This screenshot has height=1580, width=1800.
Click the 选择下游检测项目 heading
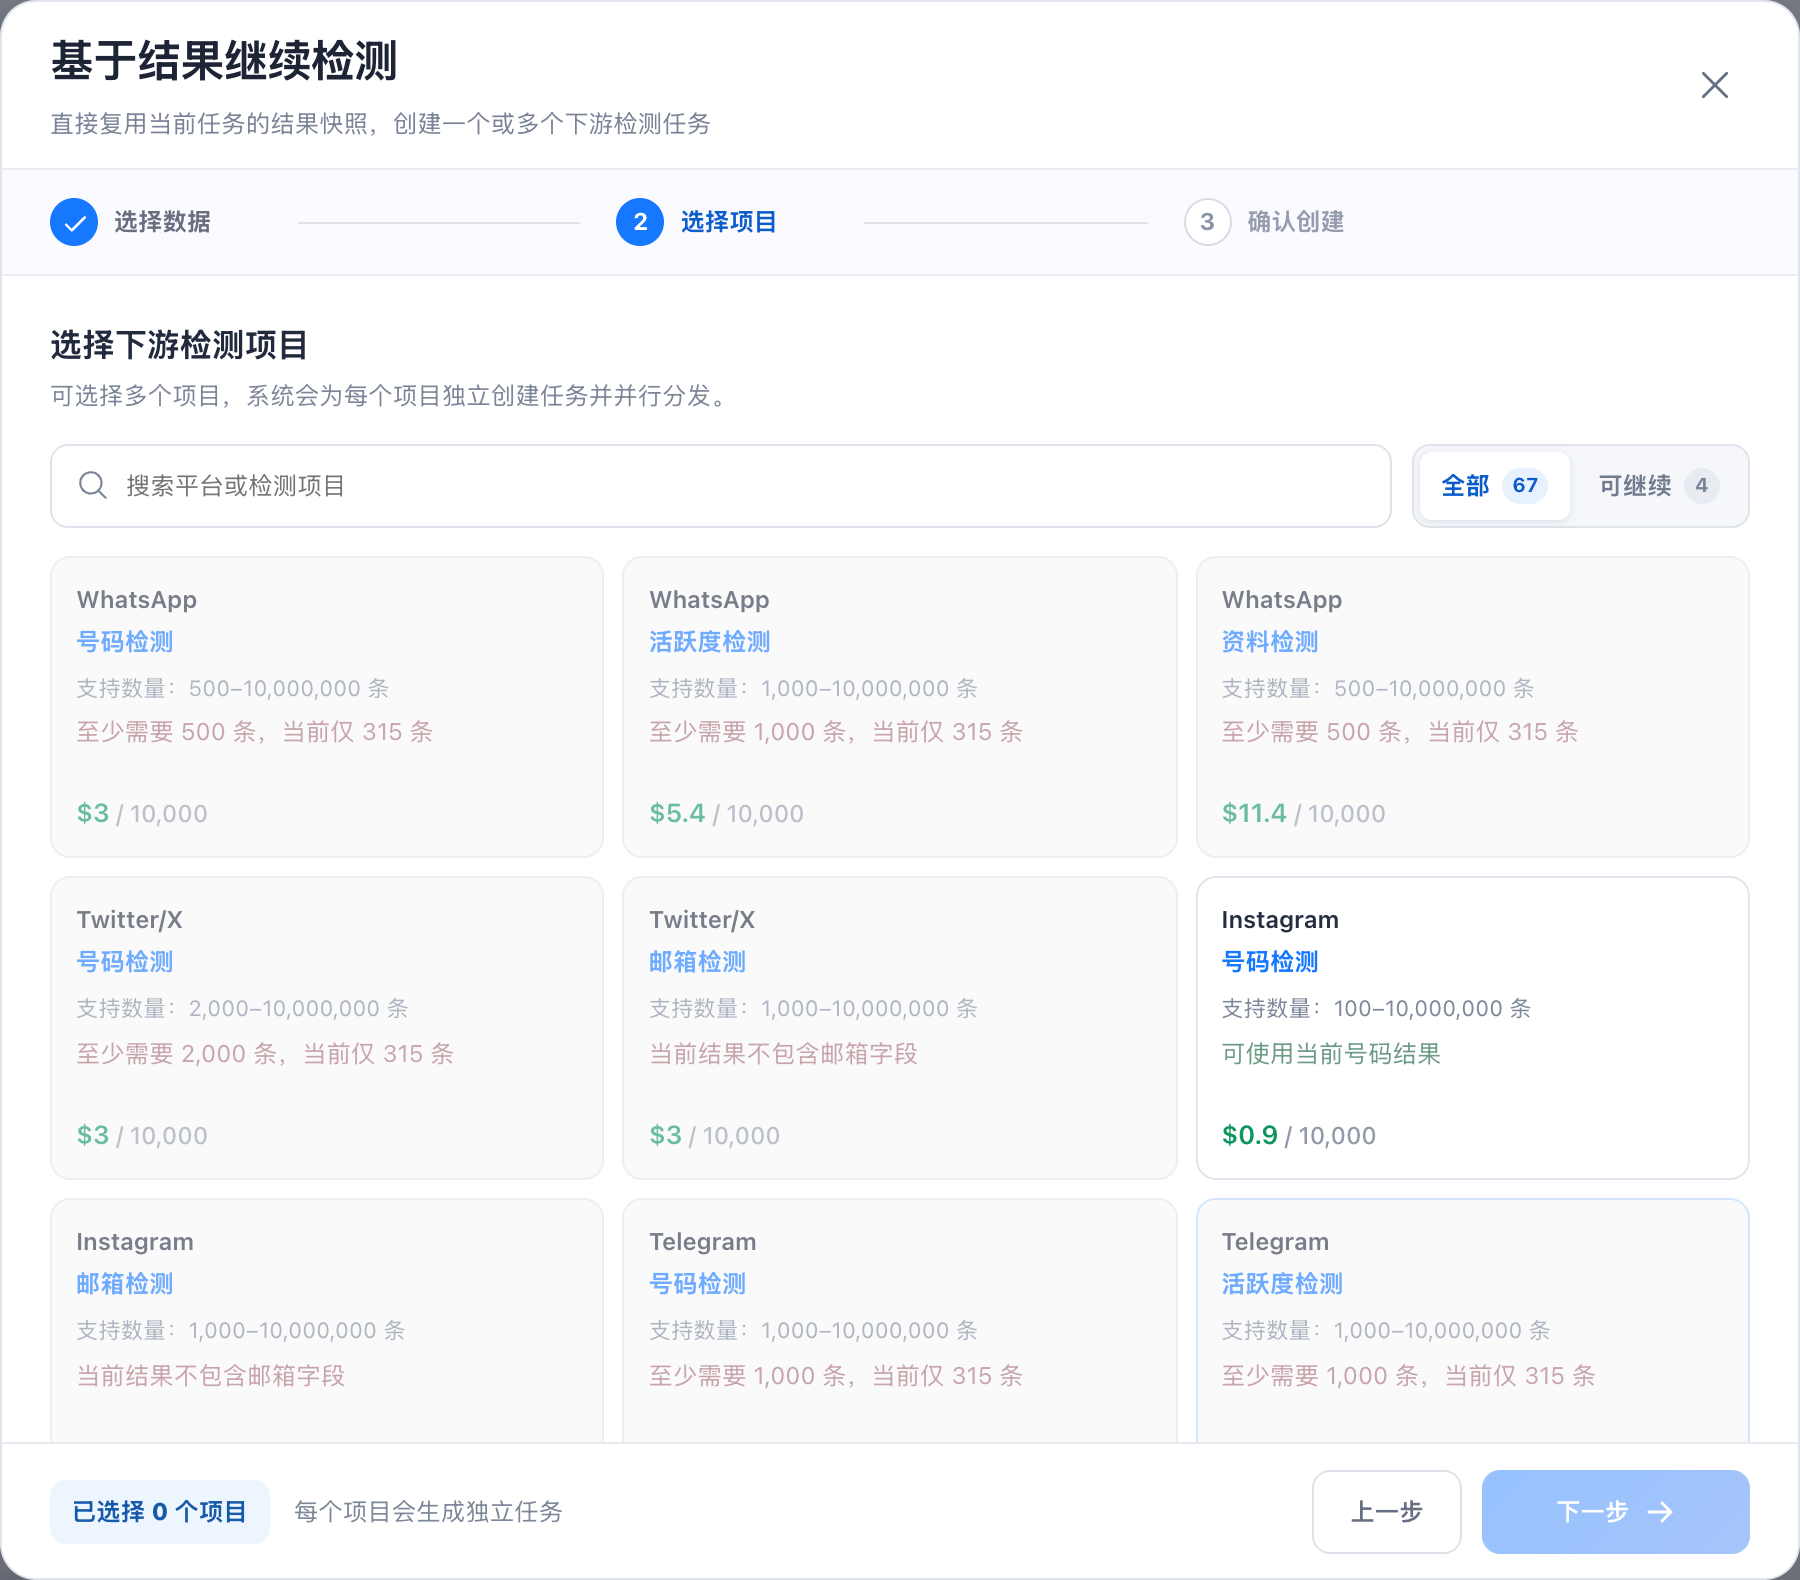coord(179,345)
